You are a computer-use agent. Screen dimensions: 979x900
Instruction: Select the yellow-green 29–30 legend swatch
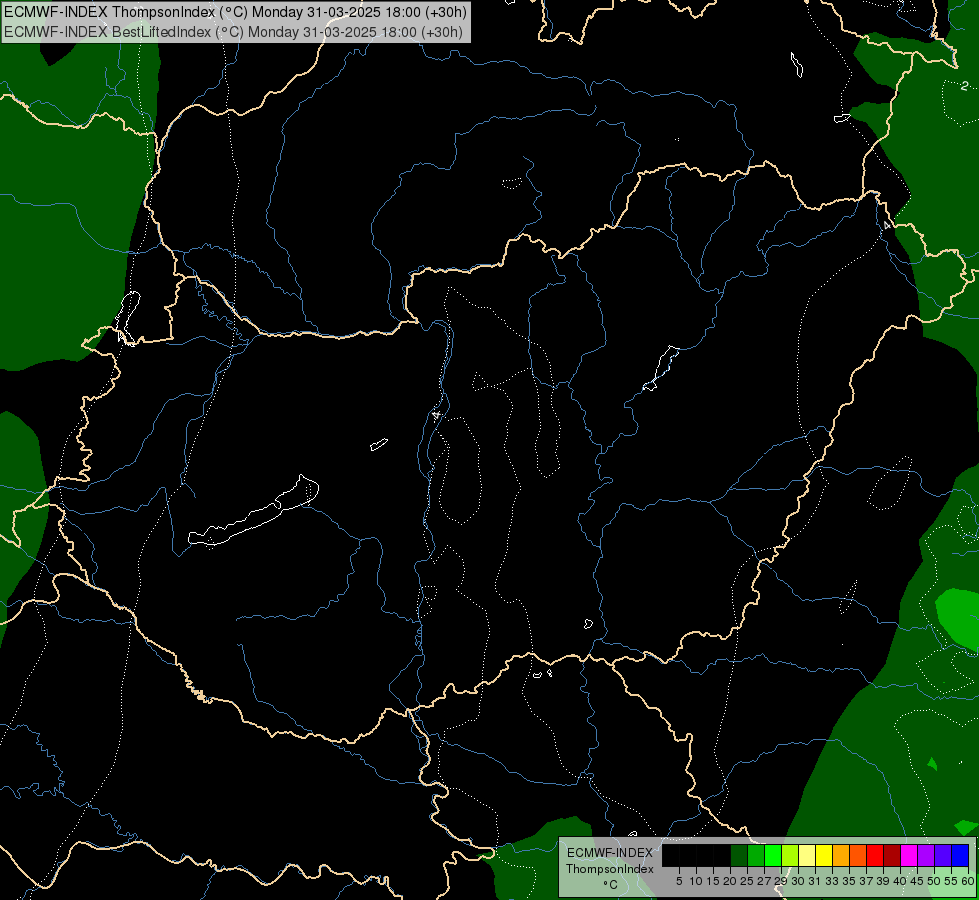tap(790, 856)
